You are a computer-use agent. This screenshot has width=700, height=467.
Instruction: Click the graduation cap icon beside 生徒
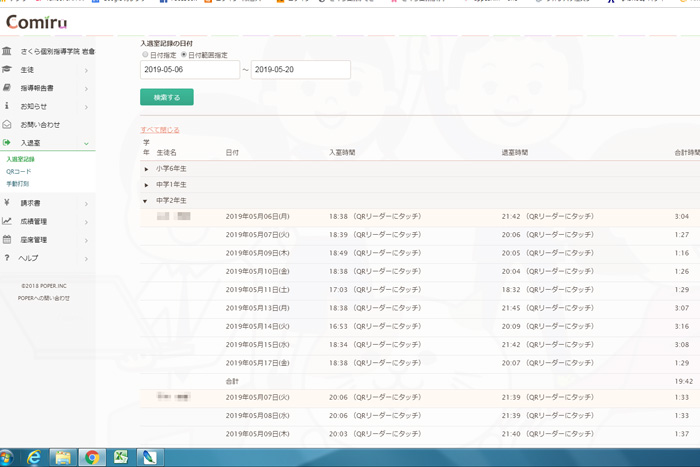point(8,70)
